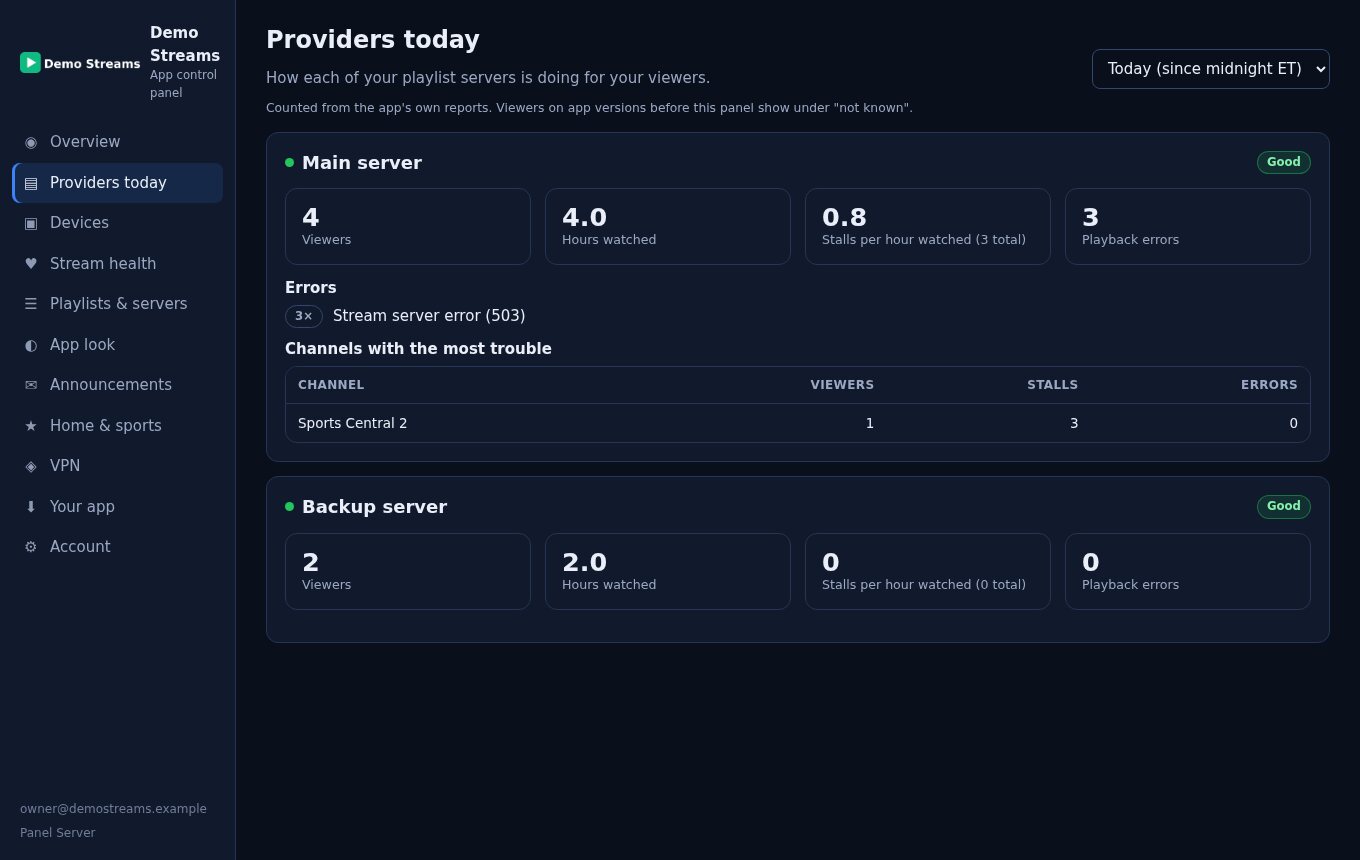Open the Your app page
The height and width of the screenshot is (860, 1360).
[x=118, y=507]
